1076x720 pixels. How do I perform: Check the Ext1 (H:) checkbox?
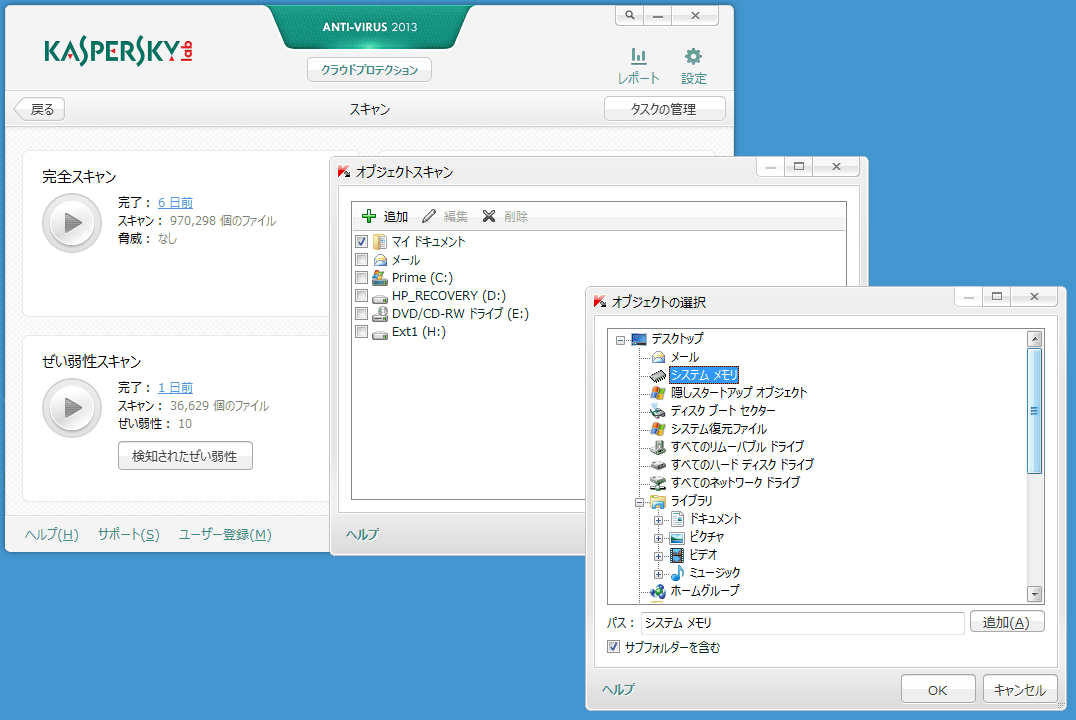coord(362,332)
